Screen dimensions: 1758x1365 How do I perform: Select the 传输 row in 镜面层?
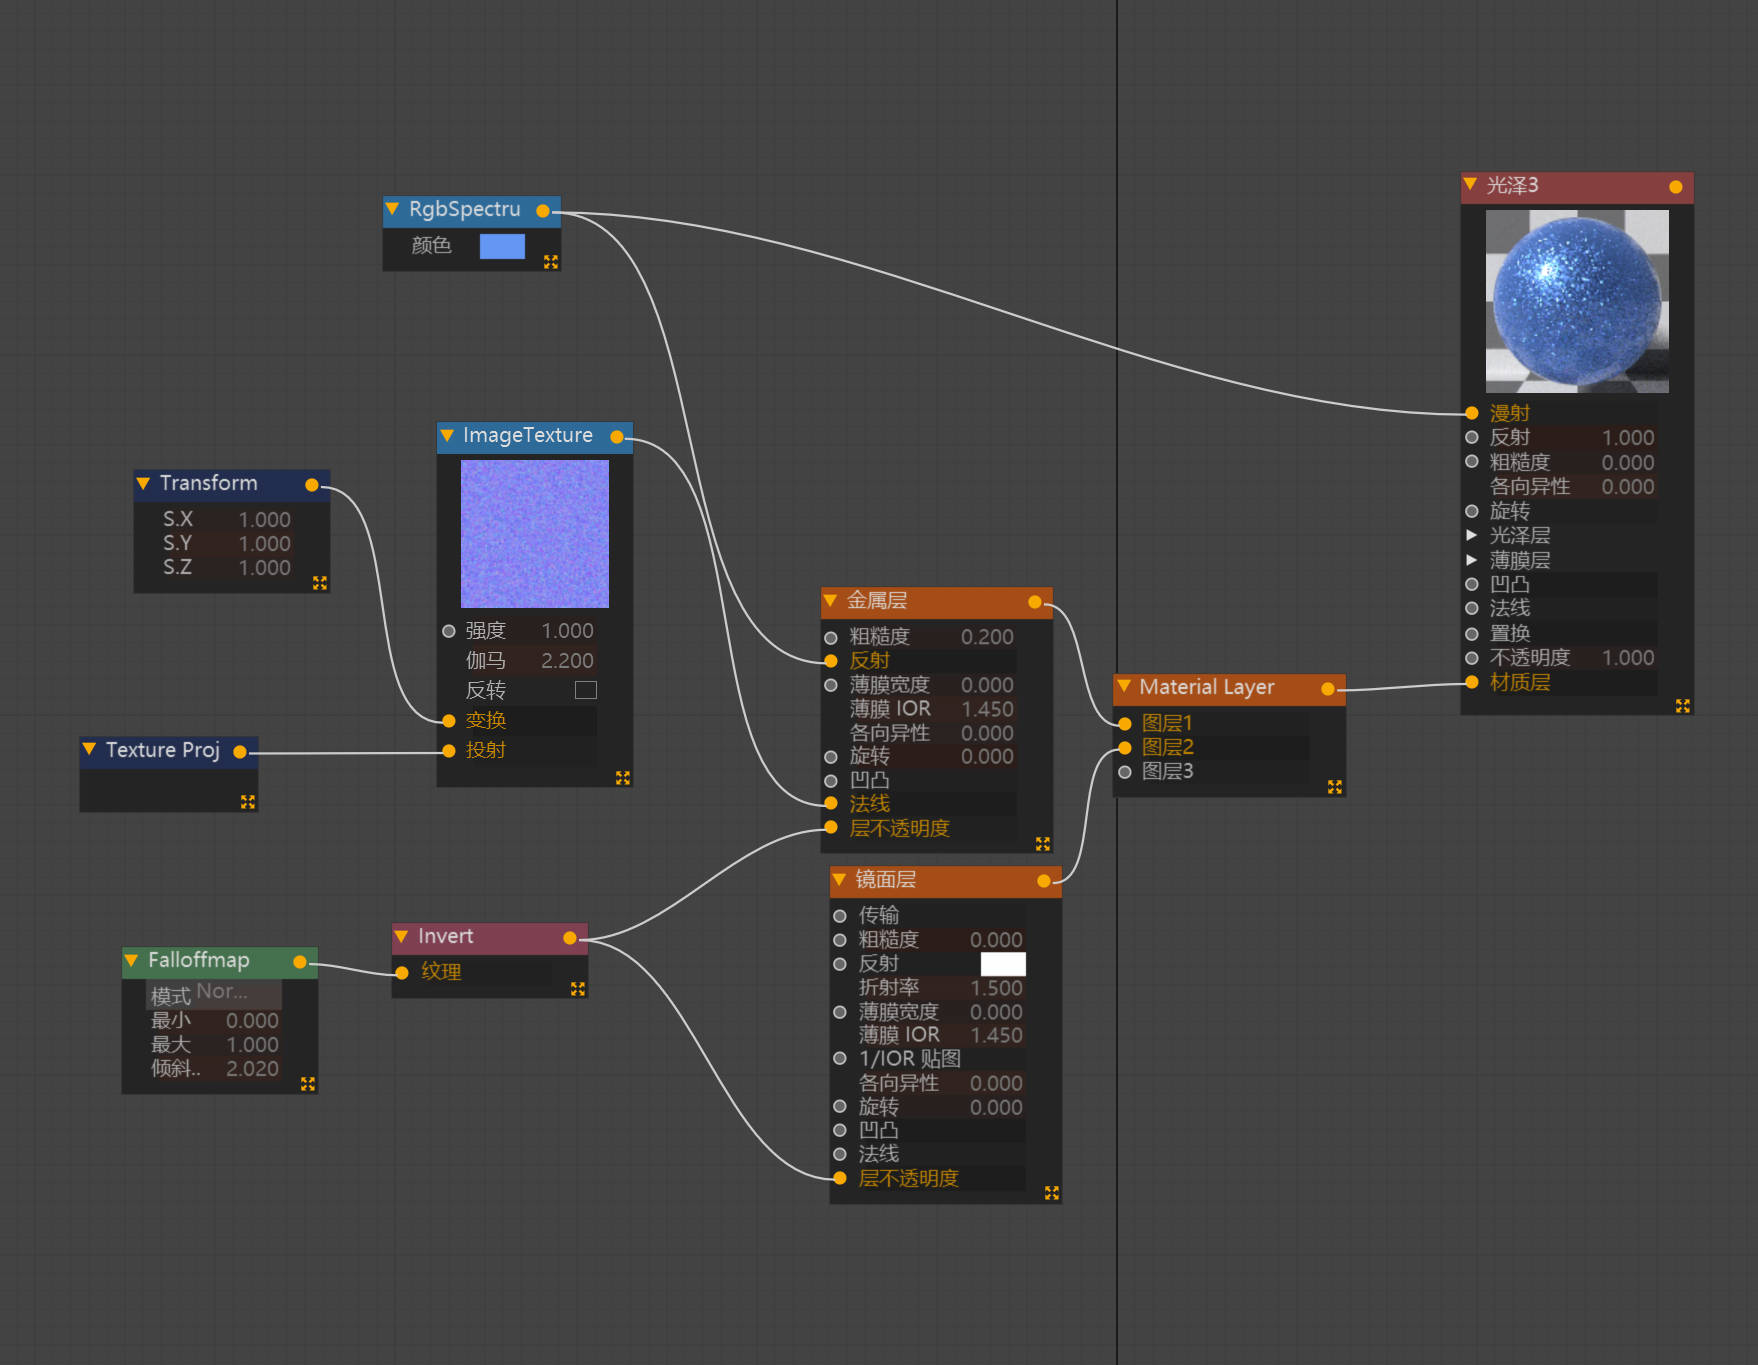[941, 915]
